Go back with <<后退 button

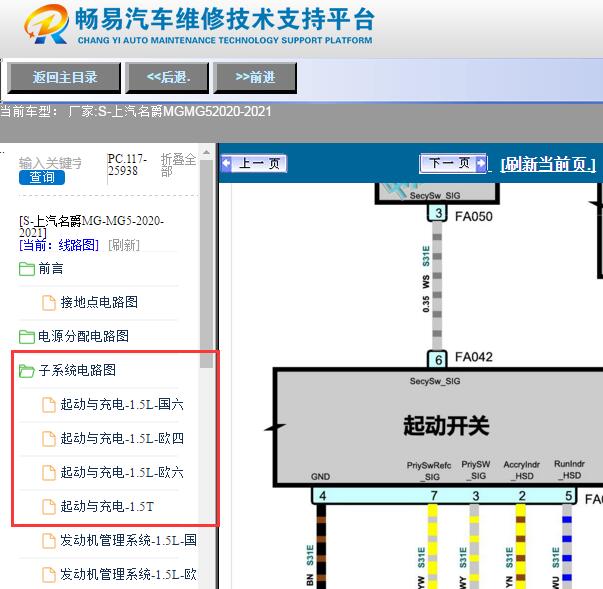coord(167,78)
